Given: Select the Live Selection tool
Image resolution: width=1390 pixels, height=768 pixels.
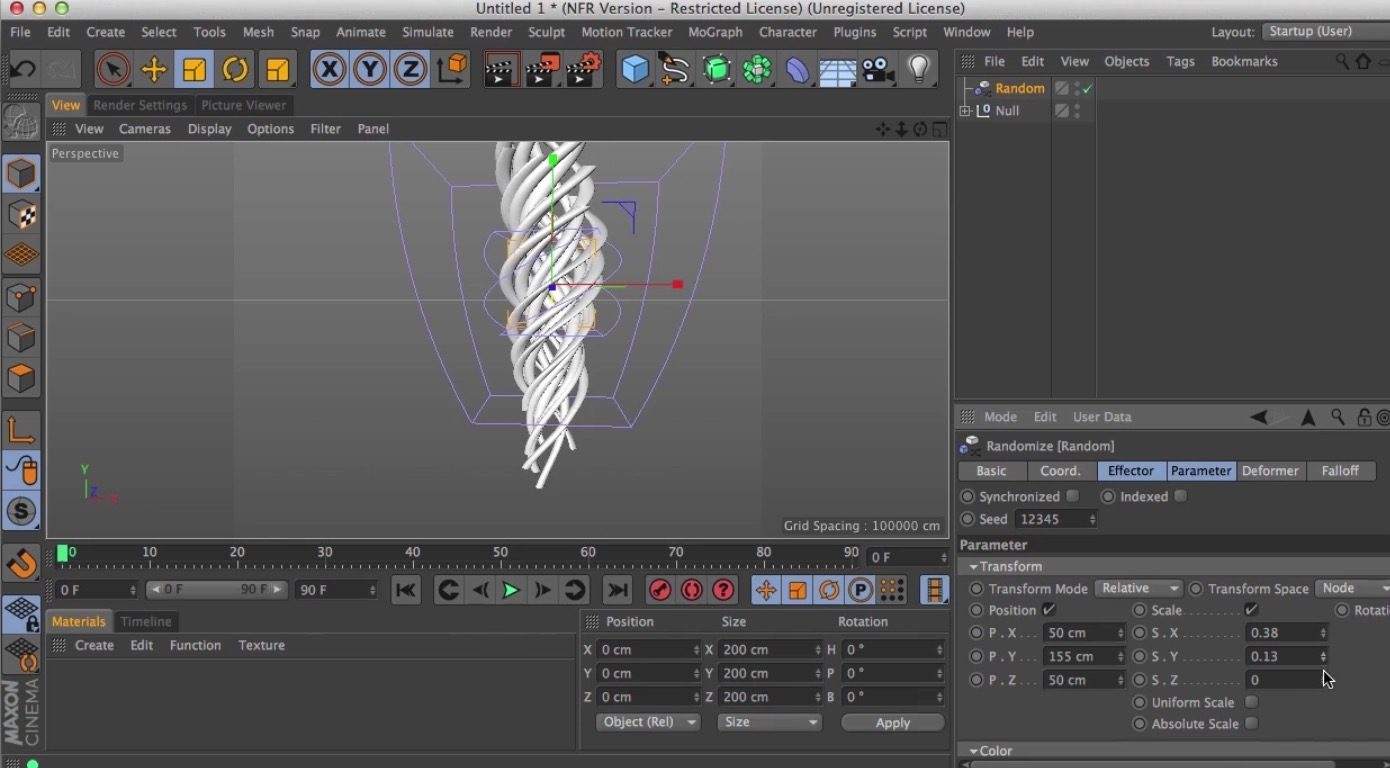Looking at the screenshot, I should point(113,70).
